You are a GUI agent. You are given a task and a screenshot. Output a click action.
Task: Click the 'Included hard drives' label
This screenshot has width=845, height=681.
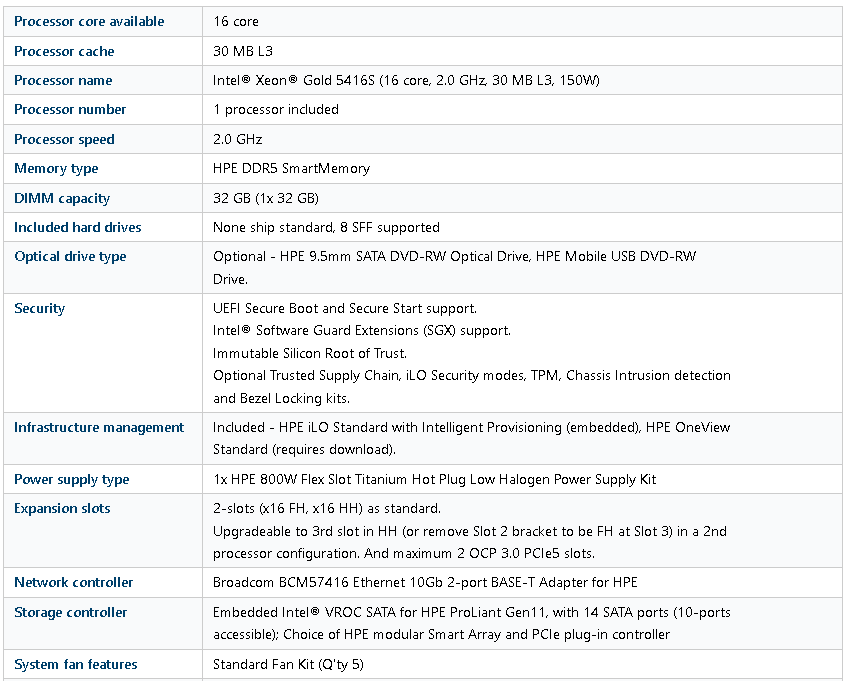(78, 227)
